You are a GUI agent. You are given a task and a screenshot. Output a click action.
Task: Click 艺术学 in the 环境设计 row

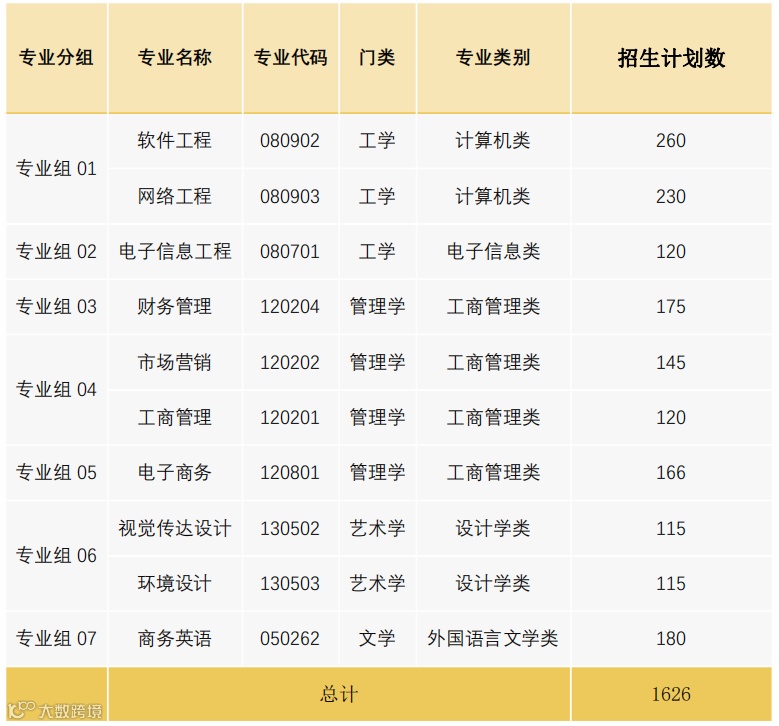(x=378, y=583)
